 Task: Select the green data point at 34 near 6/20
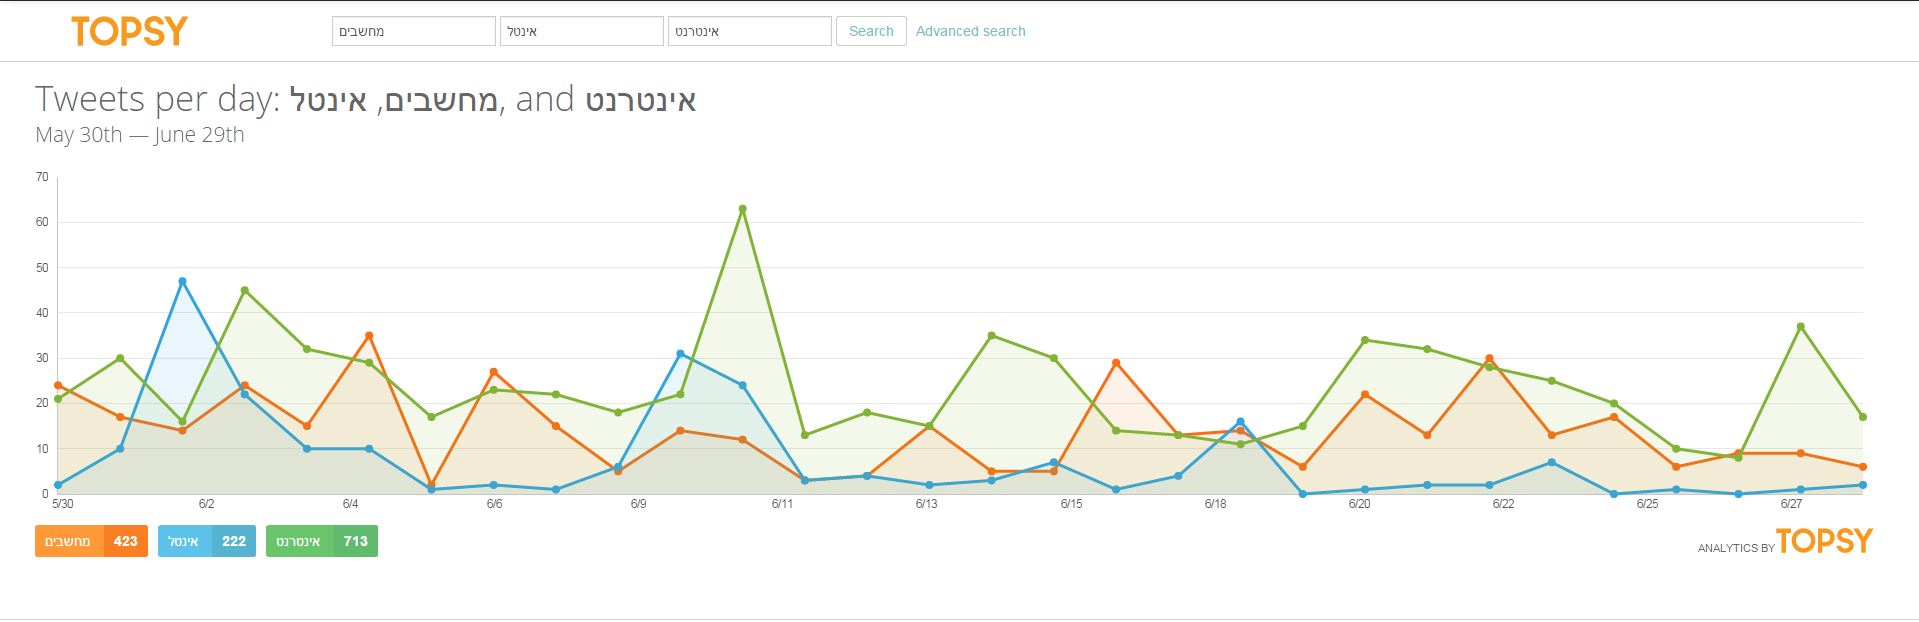[x=1365, y=340]
